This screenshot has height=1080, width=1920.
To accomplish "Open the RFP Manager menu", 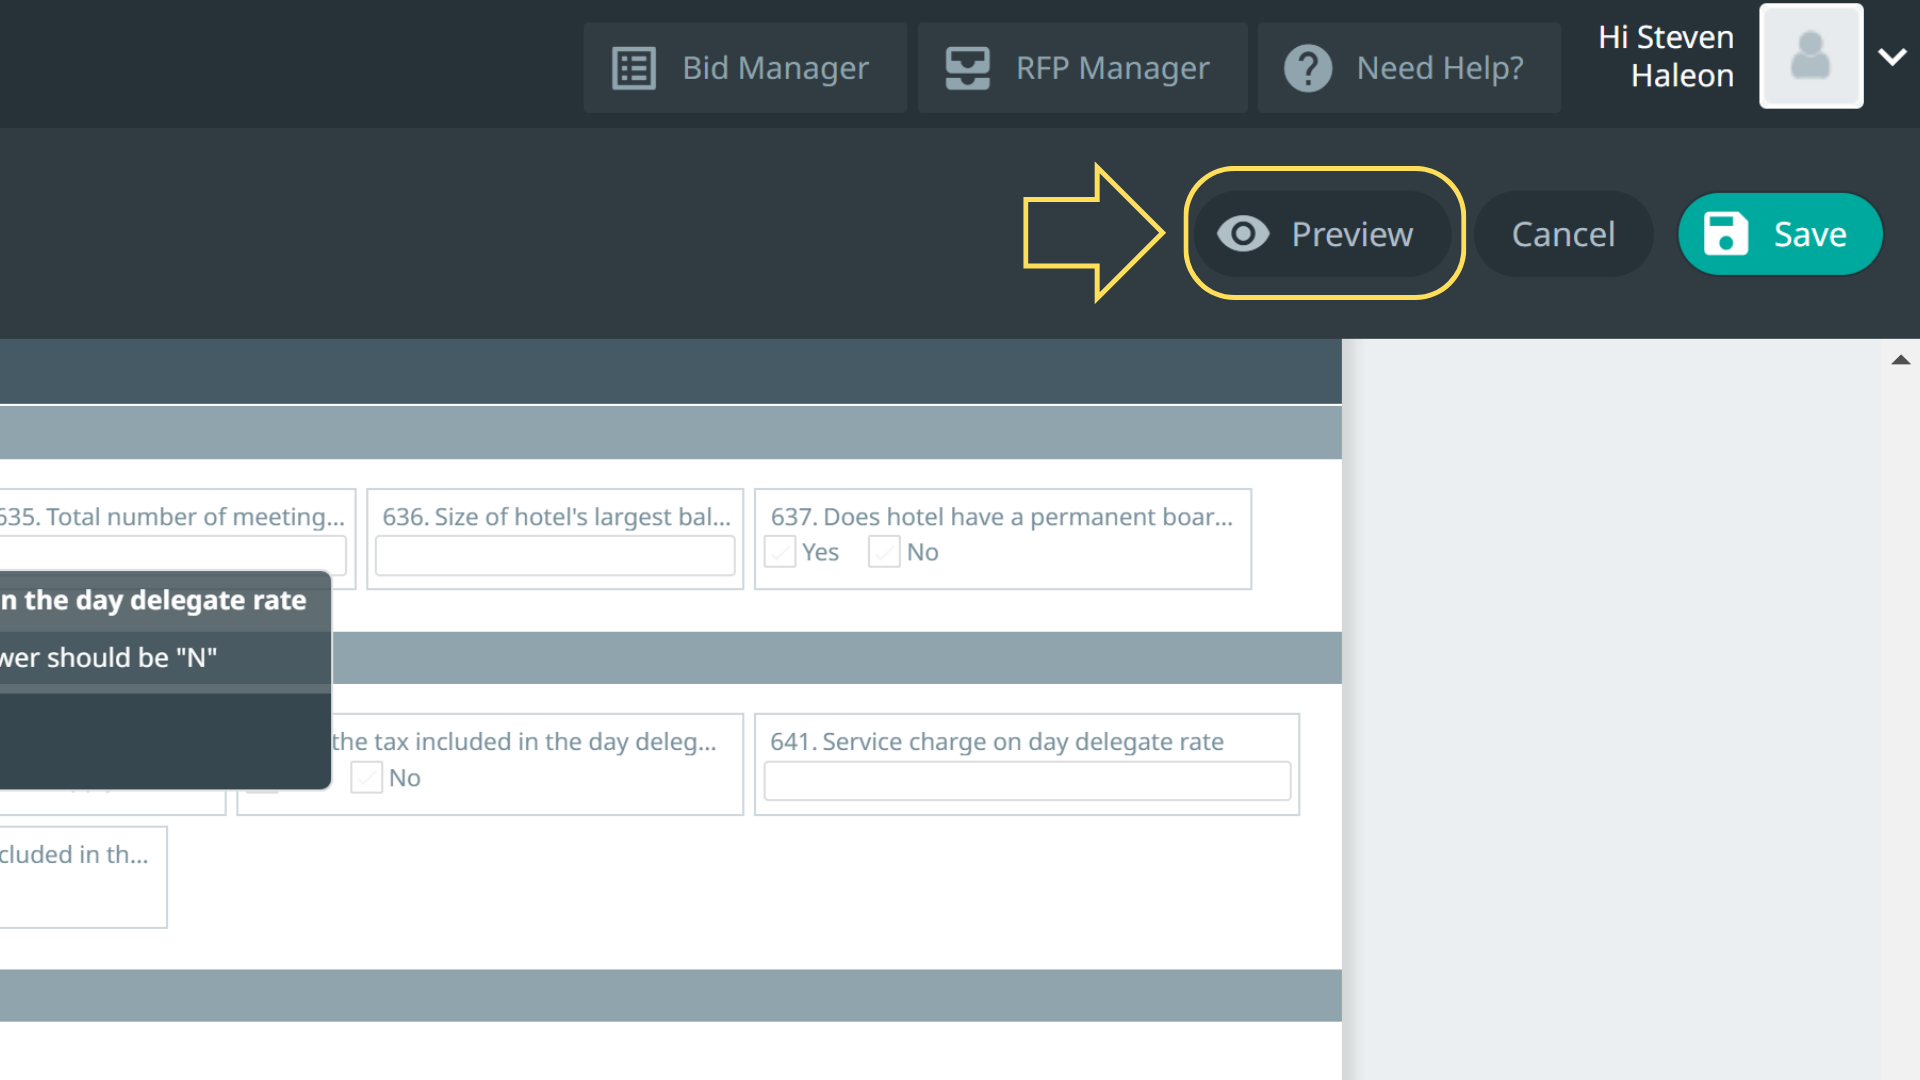I will (1111, 68).
